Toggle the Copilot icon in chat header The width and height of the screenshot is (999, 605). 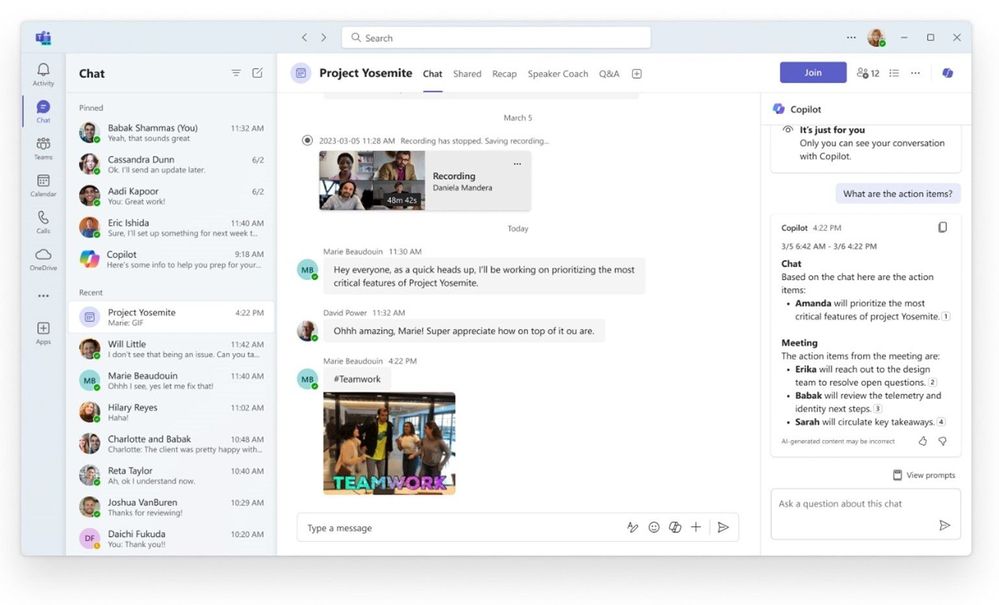click(947, 73)
